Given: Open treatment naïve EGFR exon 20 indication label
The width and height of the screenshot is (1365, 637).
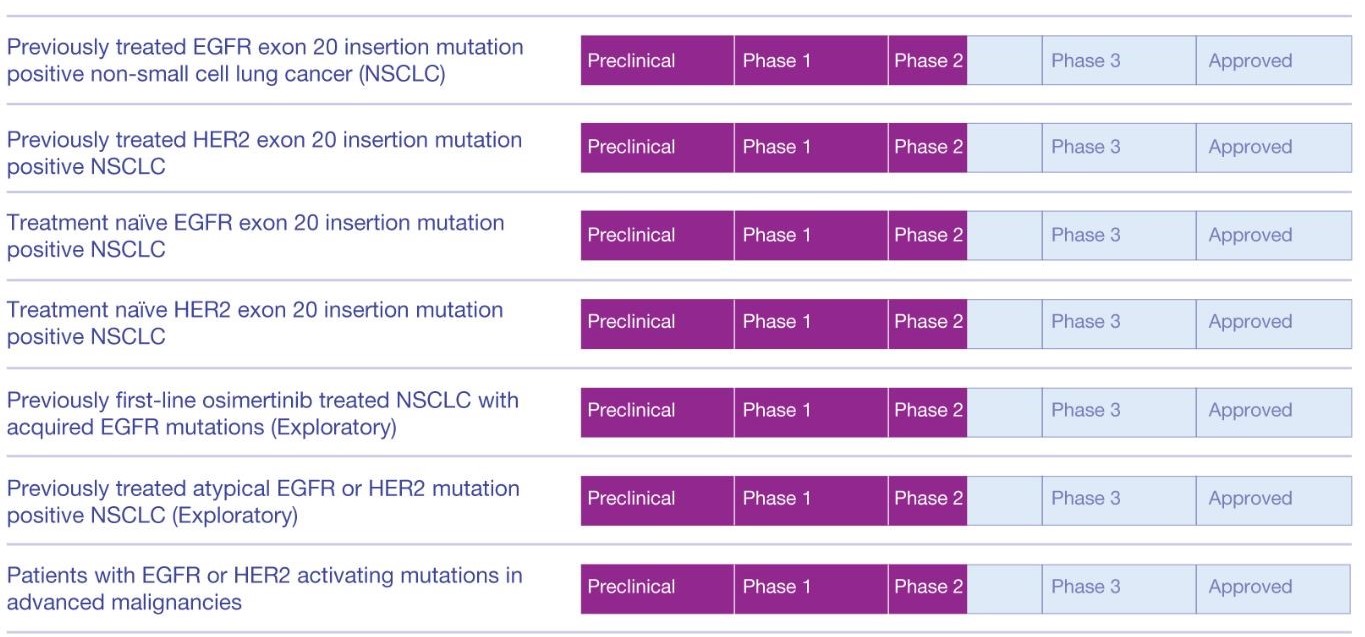Looking at the screenshot, I should pyautogui.click(x=255, y=236).
